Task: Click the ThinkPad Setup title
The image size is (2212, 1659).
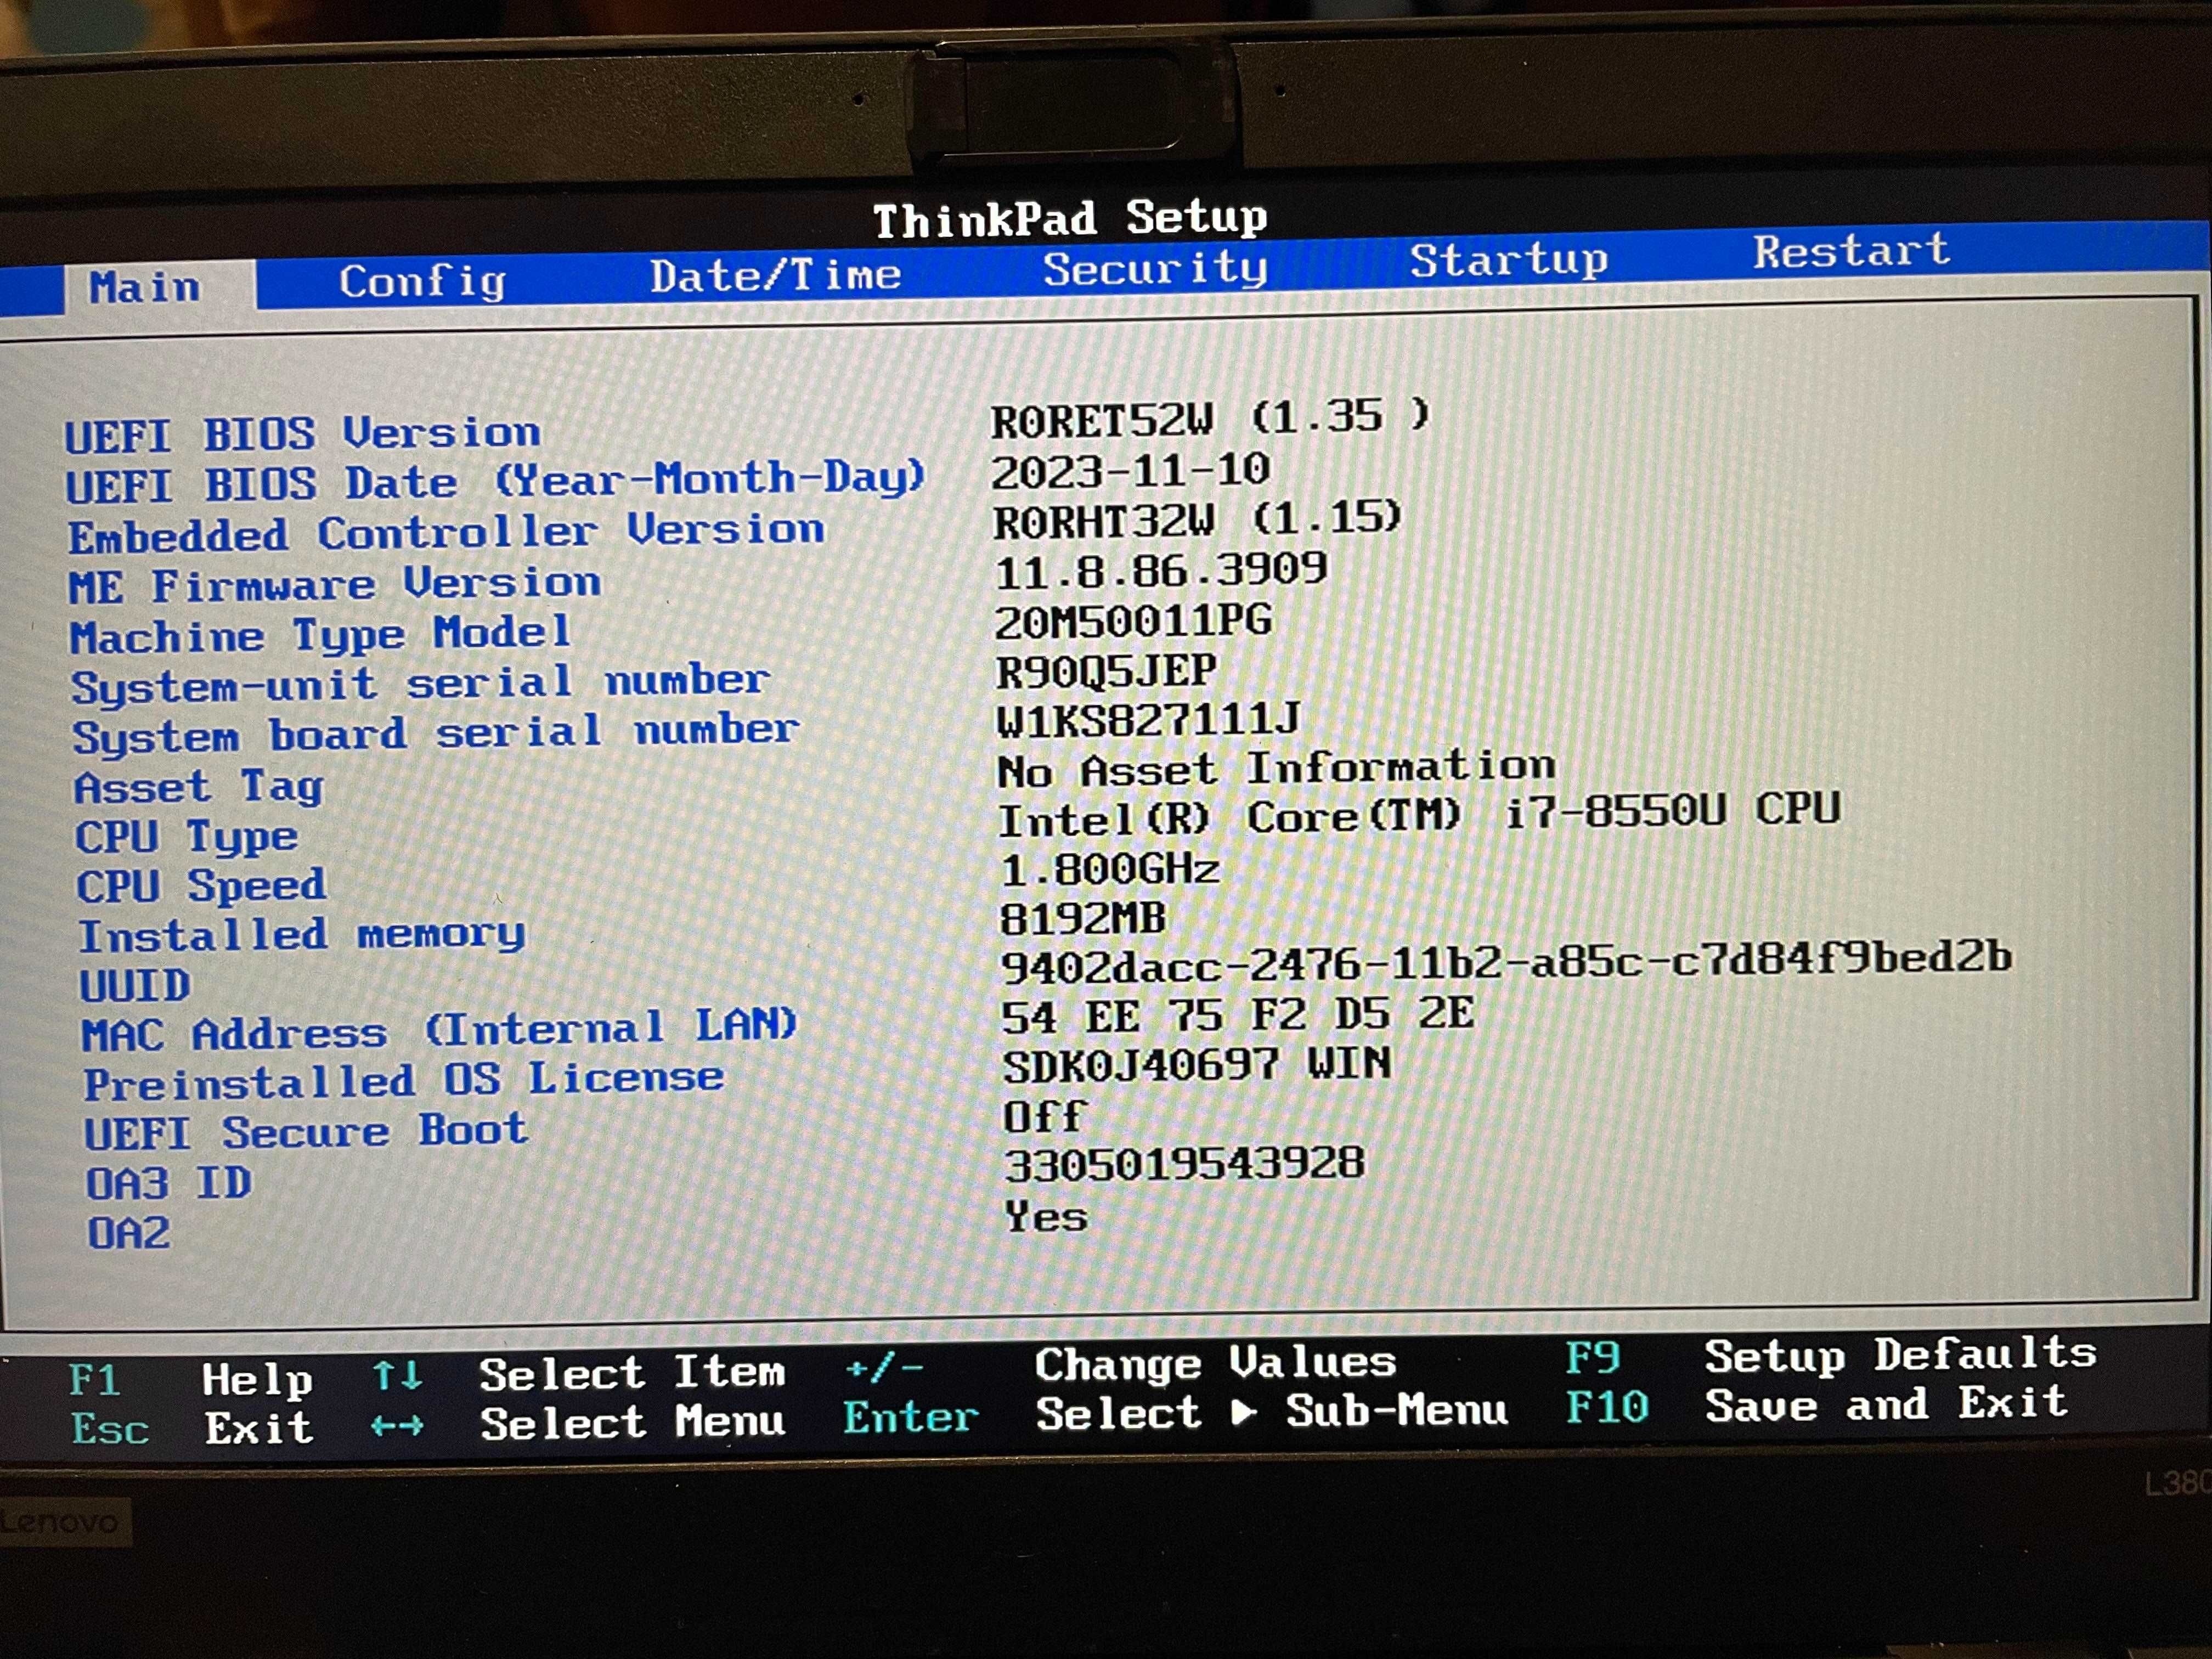Action: 1070,219
